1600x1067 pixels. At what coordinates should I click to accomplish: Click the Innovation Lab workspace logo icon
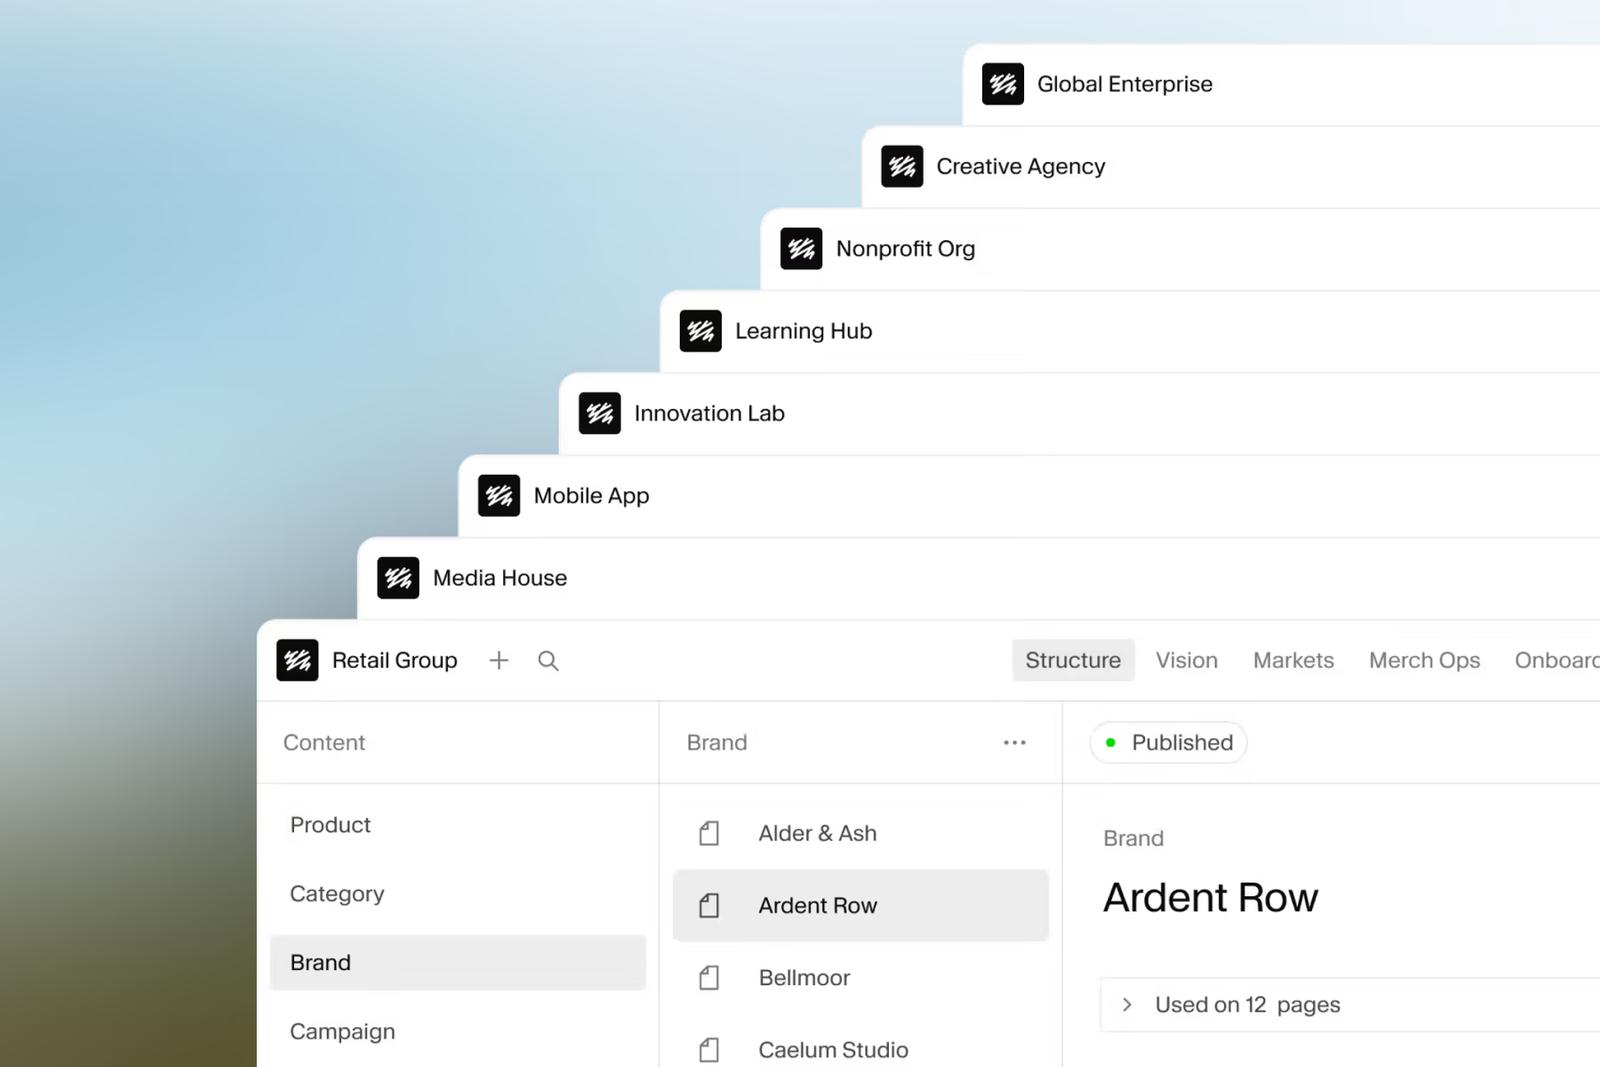click(x=599, y=413)
